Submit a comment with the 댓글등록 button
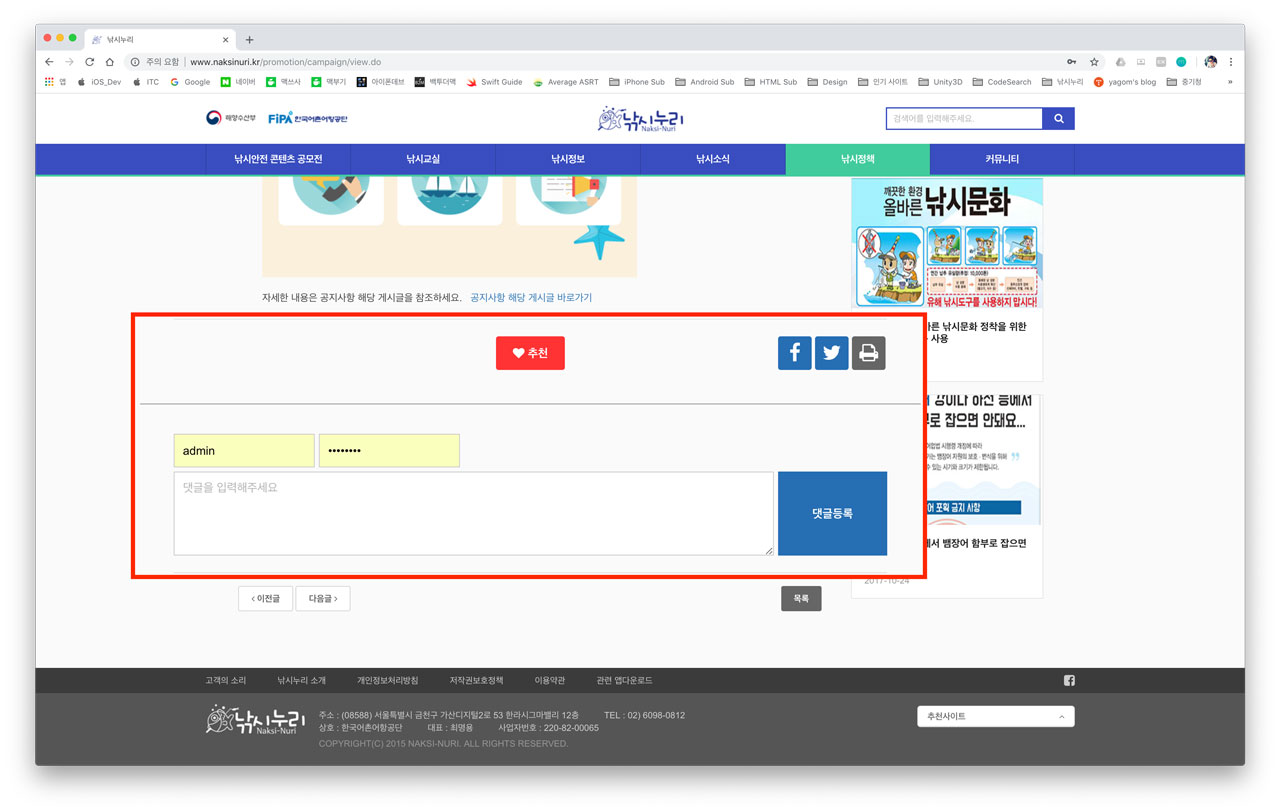The height and width of the screenshot is (812, 1280). (x=832, y=513)
